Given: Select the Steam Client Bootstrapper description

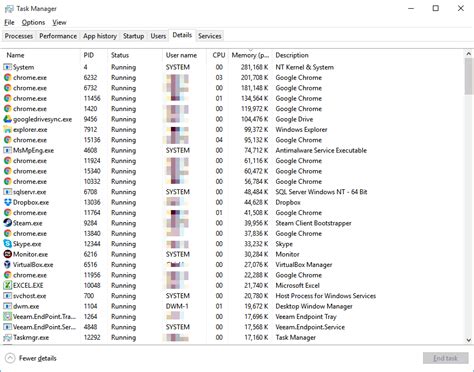Looking at the screenshot, I should tap(313, 223).
